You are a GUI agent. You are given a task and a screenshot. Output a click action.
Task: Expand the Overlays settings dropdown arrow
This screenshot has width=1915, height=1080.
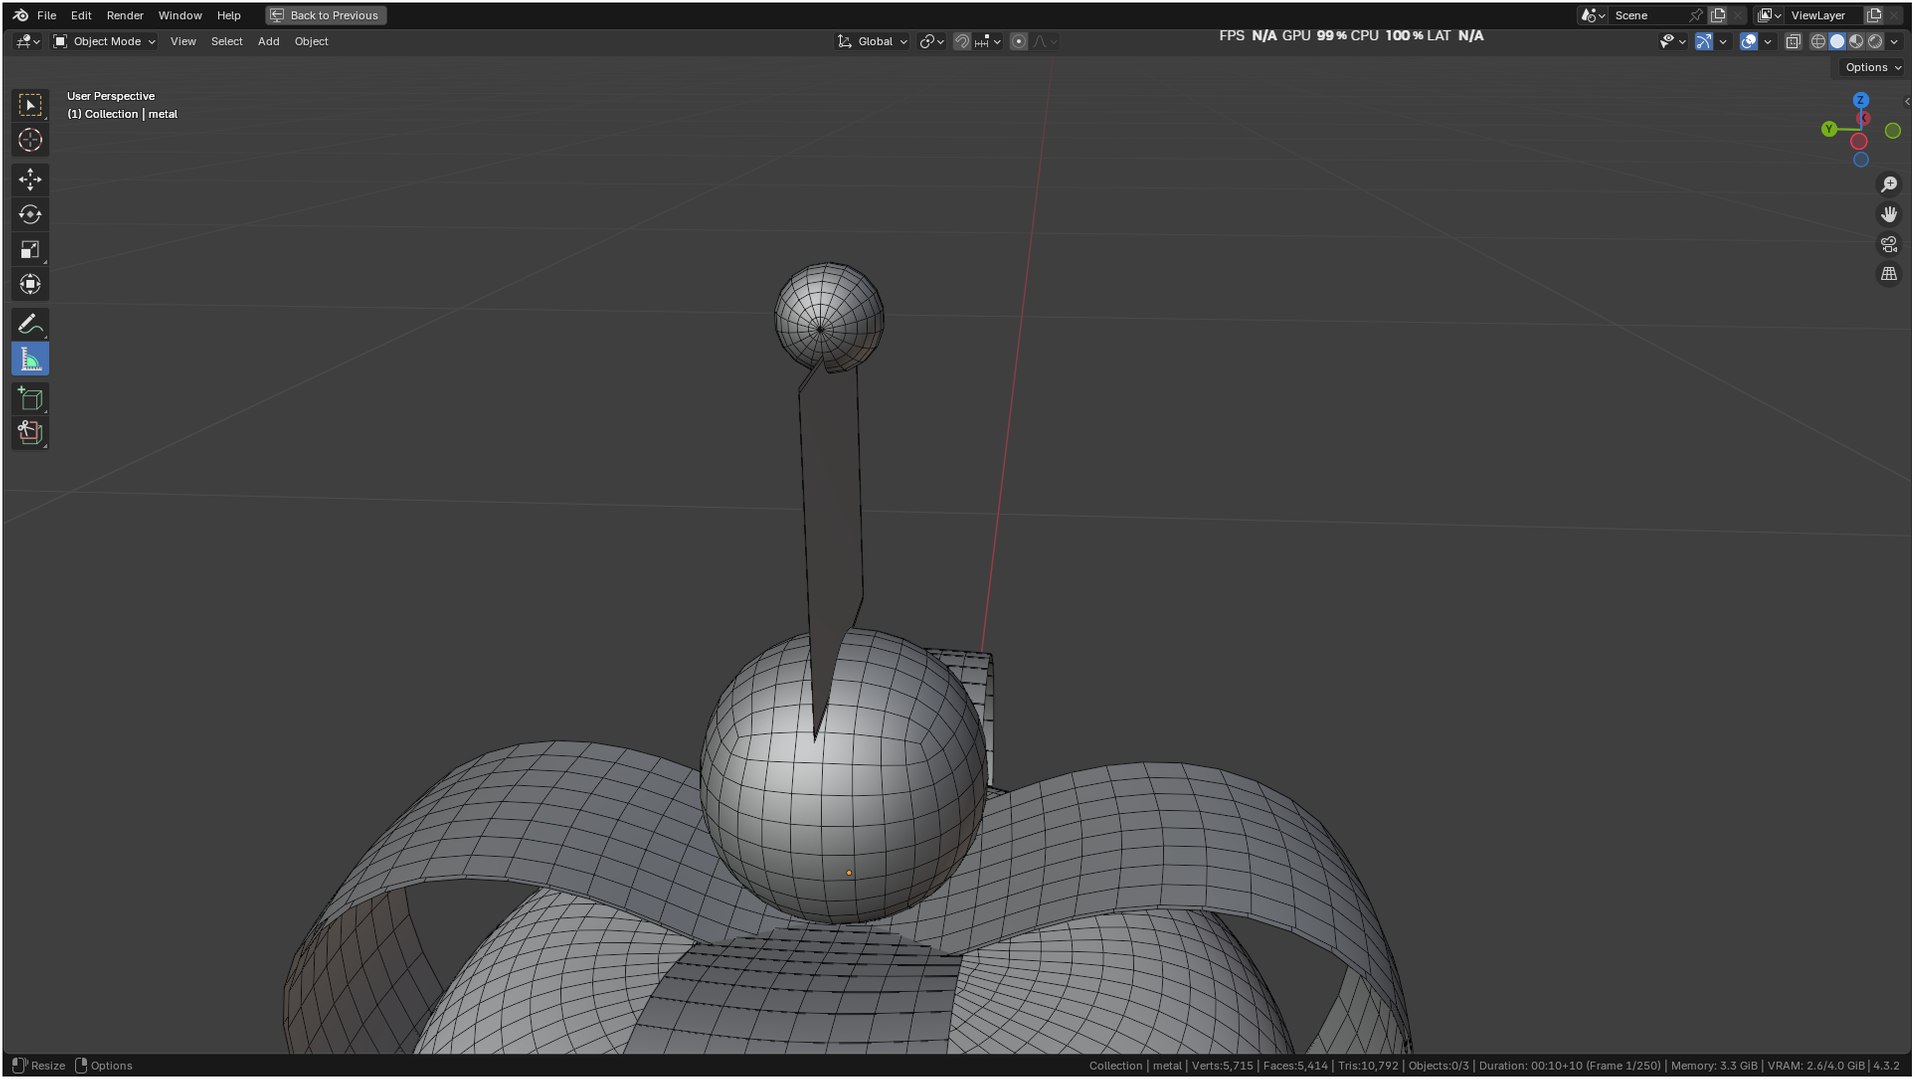pos(1767,41)
